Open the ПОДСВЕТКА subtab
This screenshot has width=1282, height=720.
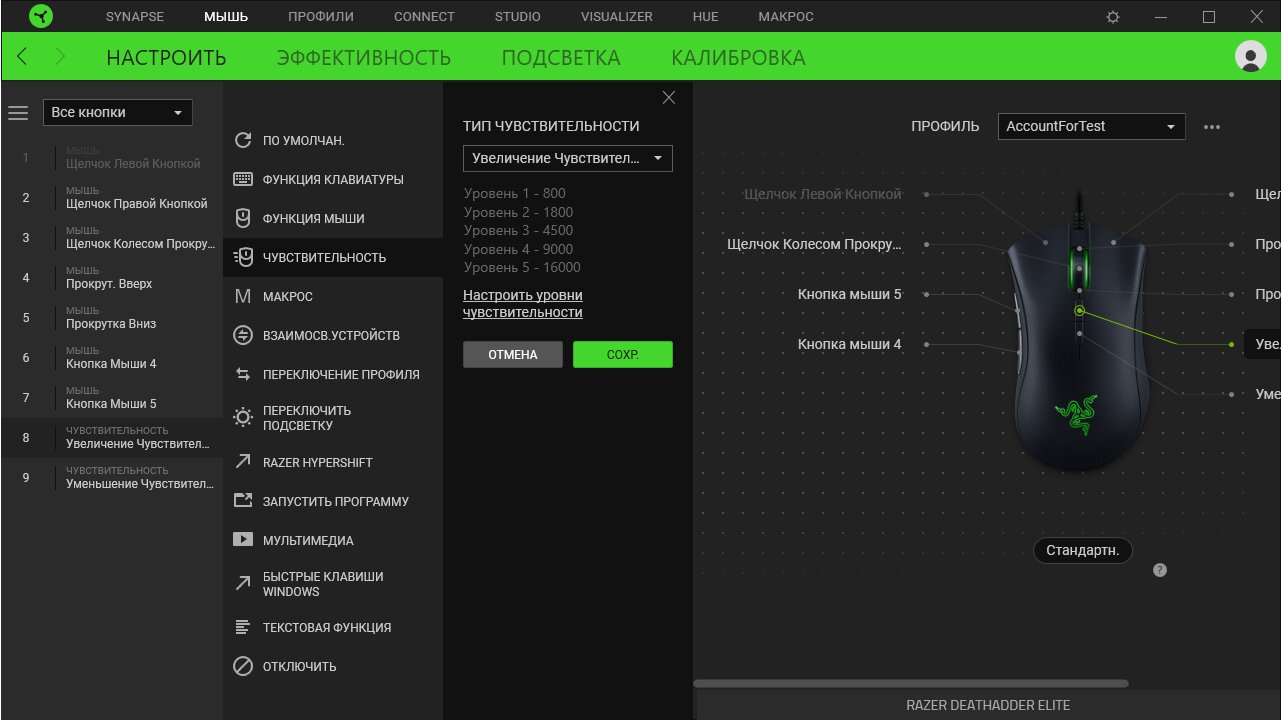pyautogui.click(x=561, y=58)
